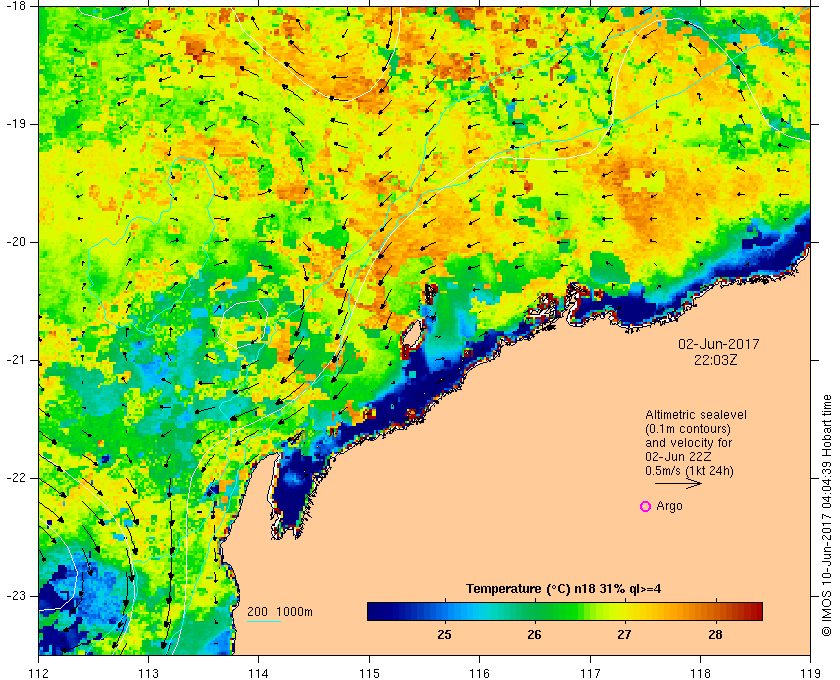
Task: Click the latitude axis label '-23'
Action: coord(15,596)
